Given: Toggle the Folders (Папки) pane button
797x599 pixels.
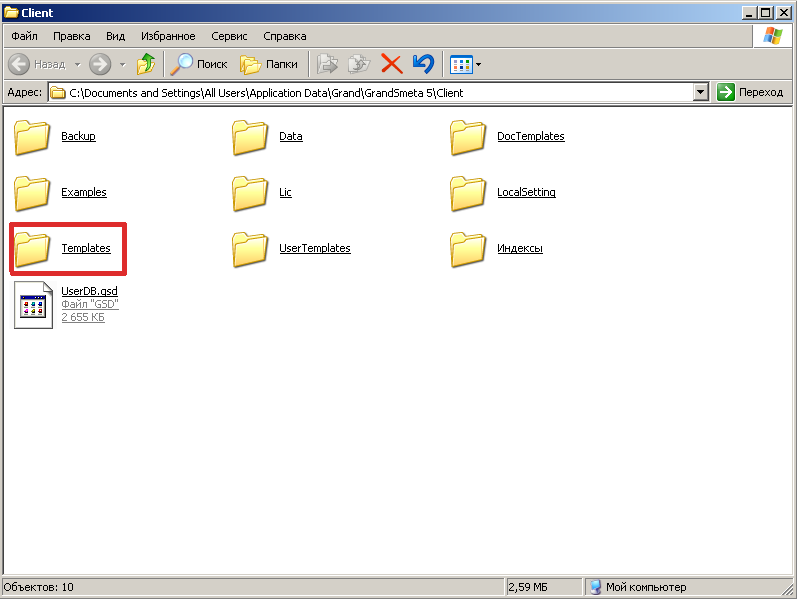Looking at the screenshot, I should tap(269, 64).
